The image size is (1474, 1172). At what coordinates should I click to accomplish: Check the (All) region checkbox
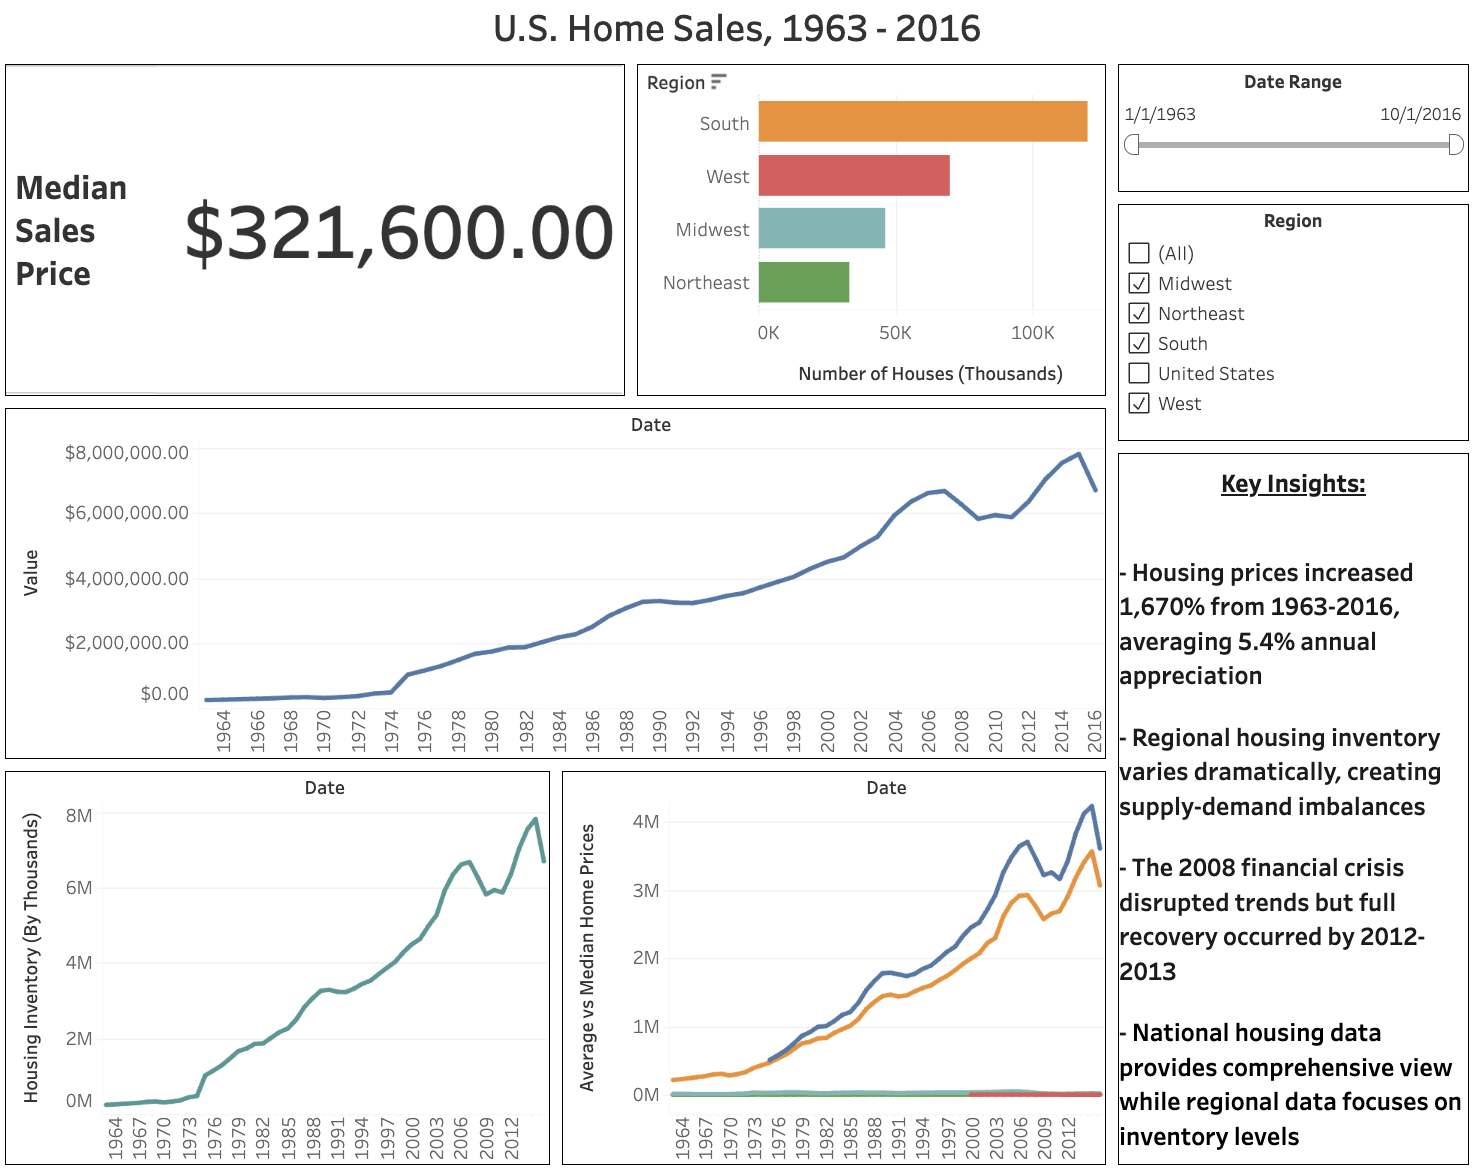tap(1139, 253)
